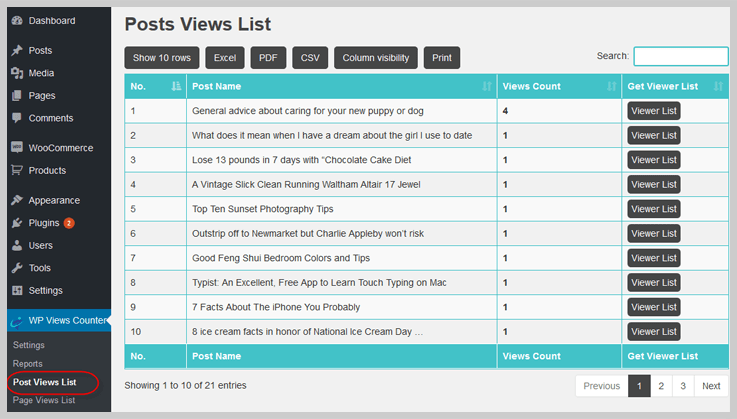Screen dimensions: 737x419
Task: Sort by Post Name column arrow icon
Action: (x=487, y=86)
